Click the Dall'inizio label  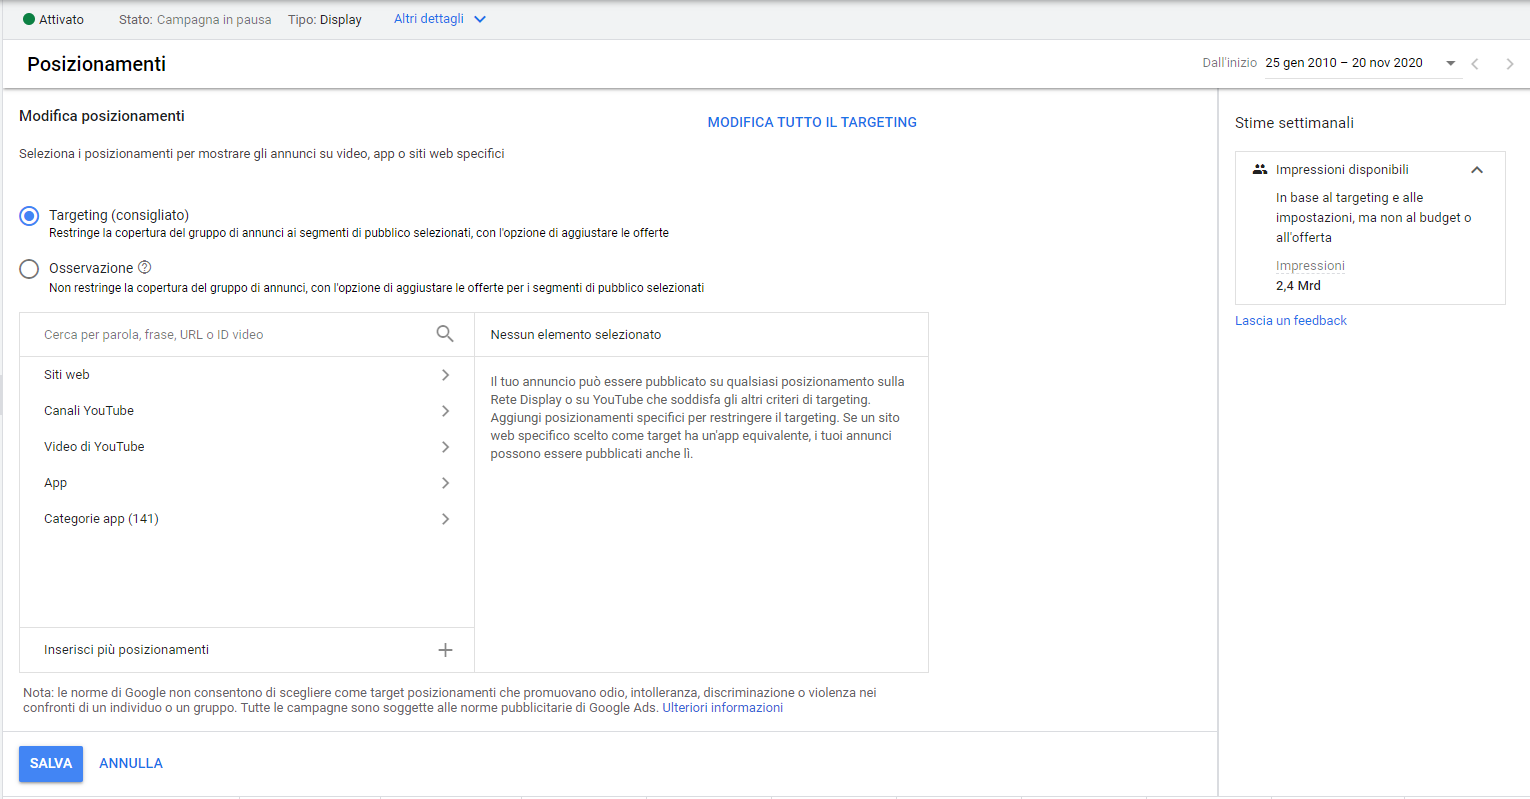1230,63
